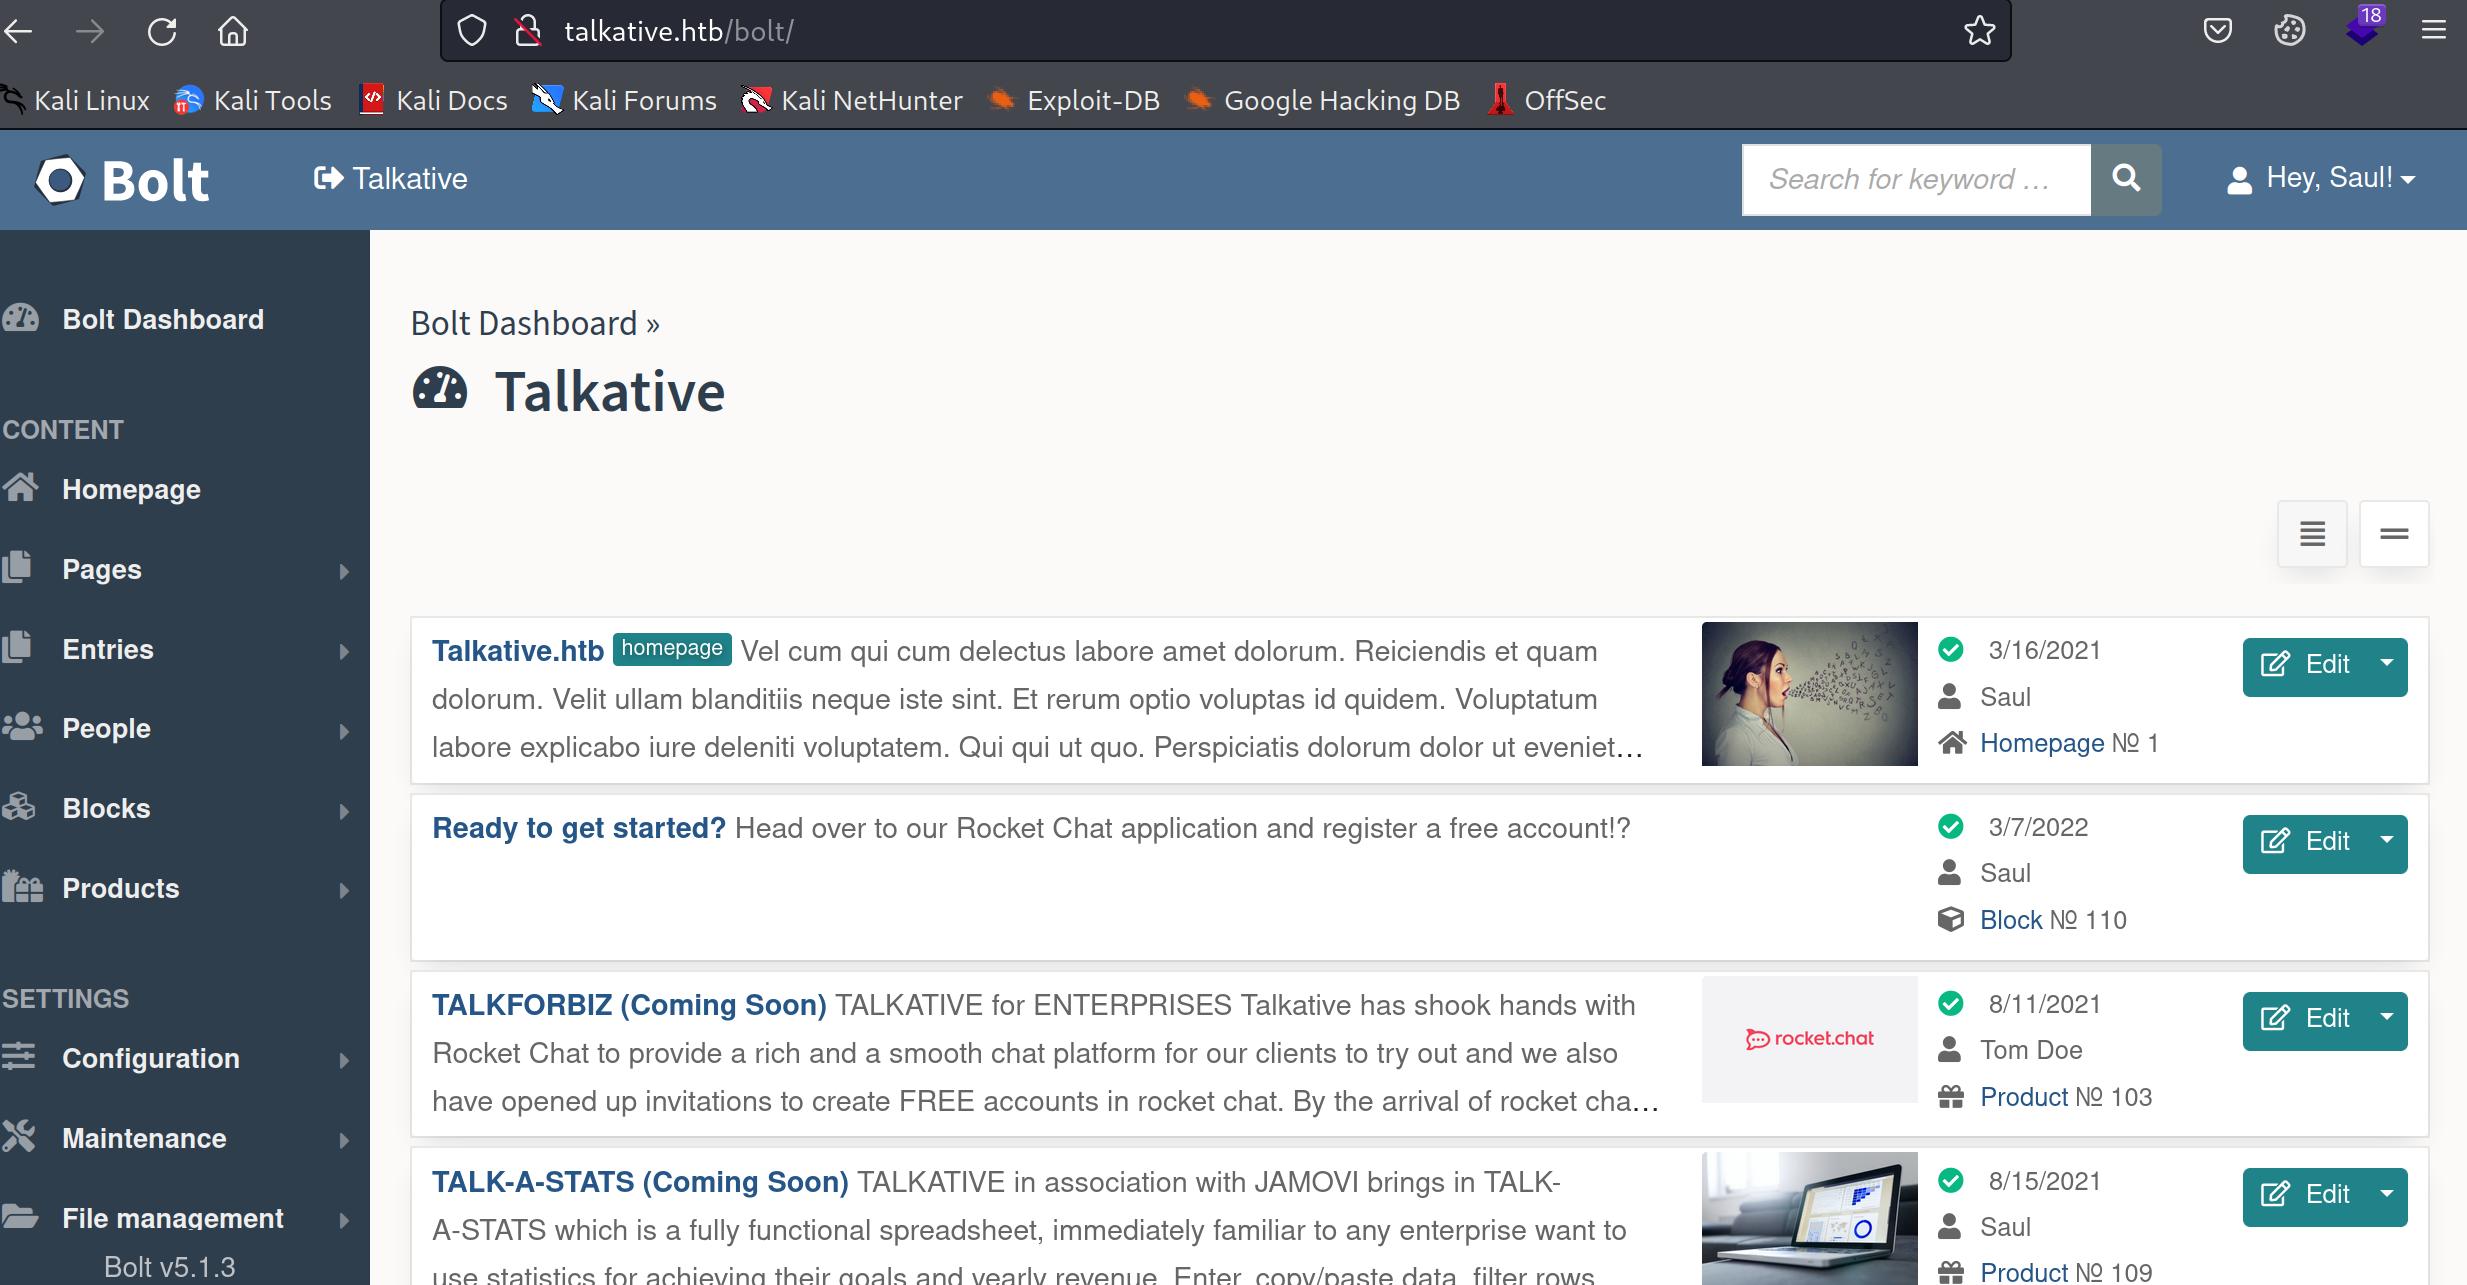Click the rocket.chat thumbnail image
This screenshot has height=1285, width=2467.
(1809, 1039)
